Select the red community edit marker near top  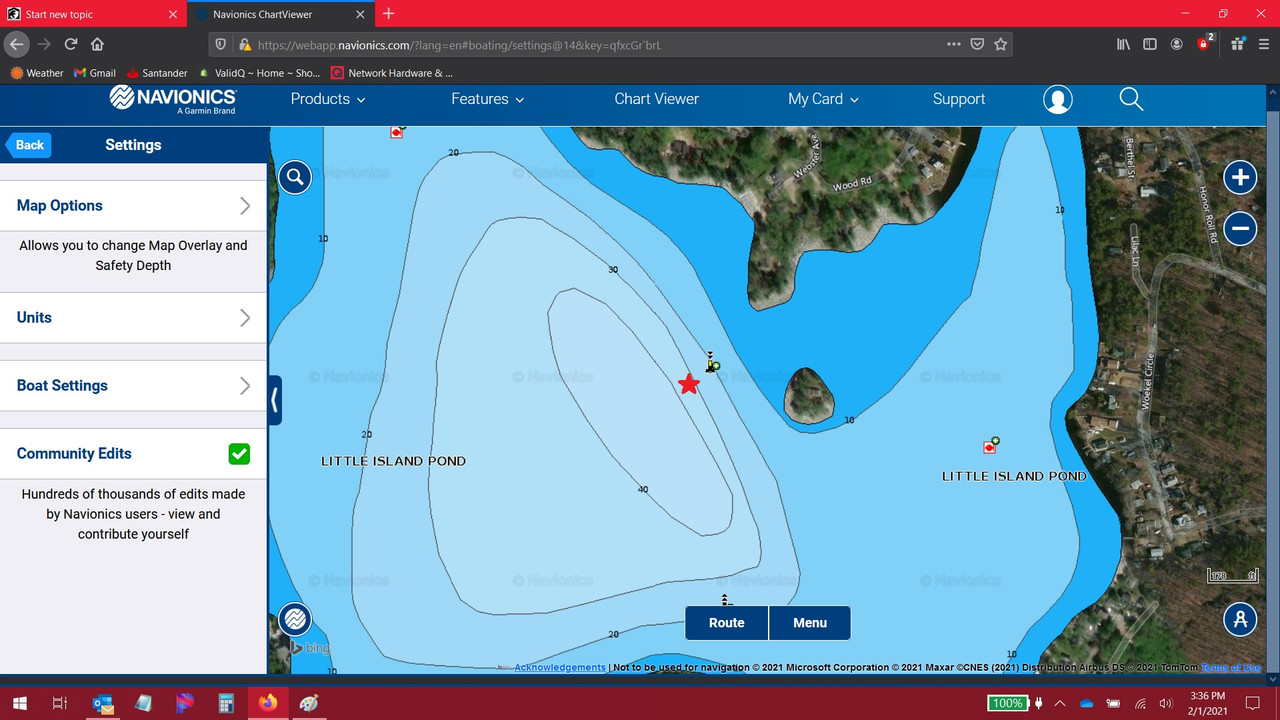(397, 131)
